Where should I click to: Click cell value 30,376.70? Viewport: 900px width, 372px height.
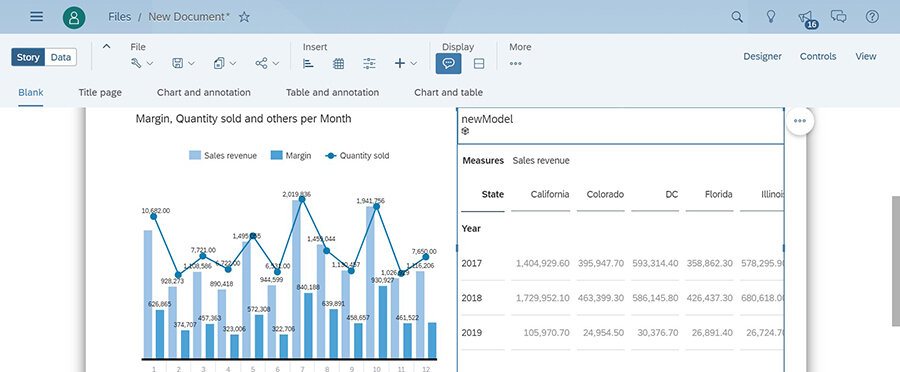(657, 332)
